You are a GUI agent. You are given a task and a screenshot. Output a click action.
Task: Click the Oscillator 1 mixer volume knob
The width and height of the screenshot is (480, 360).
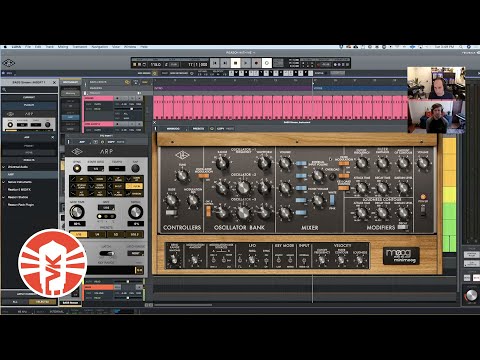(285, 163)
